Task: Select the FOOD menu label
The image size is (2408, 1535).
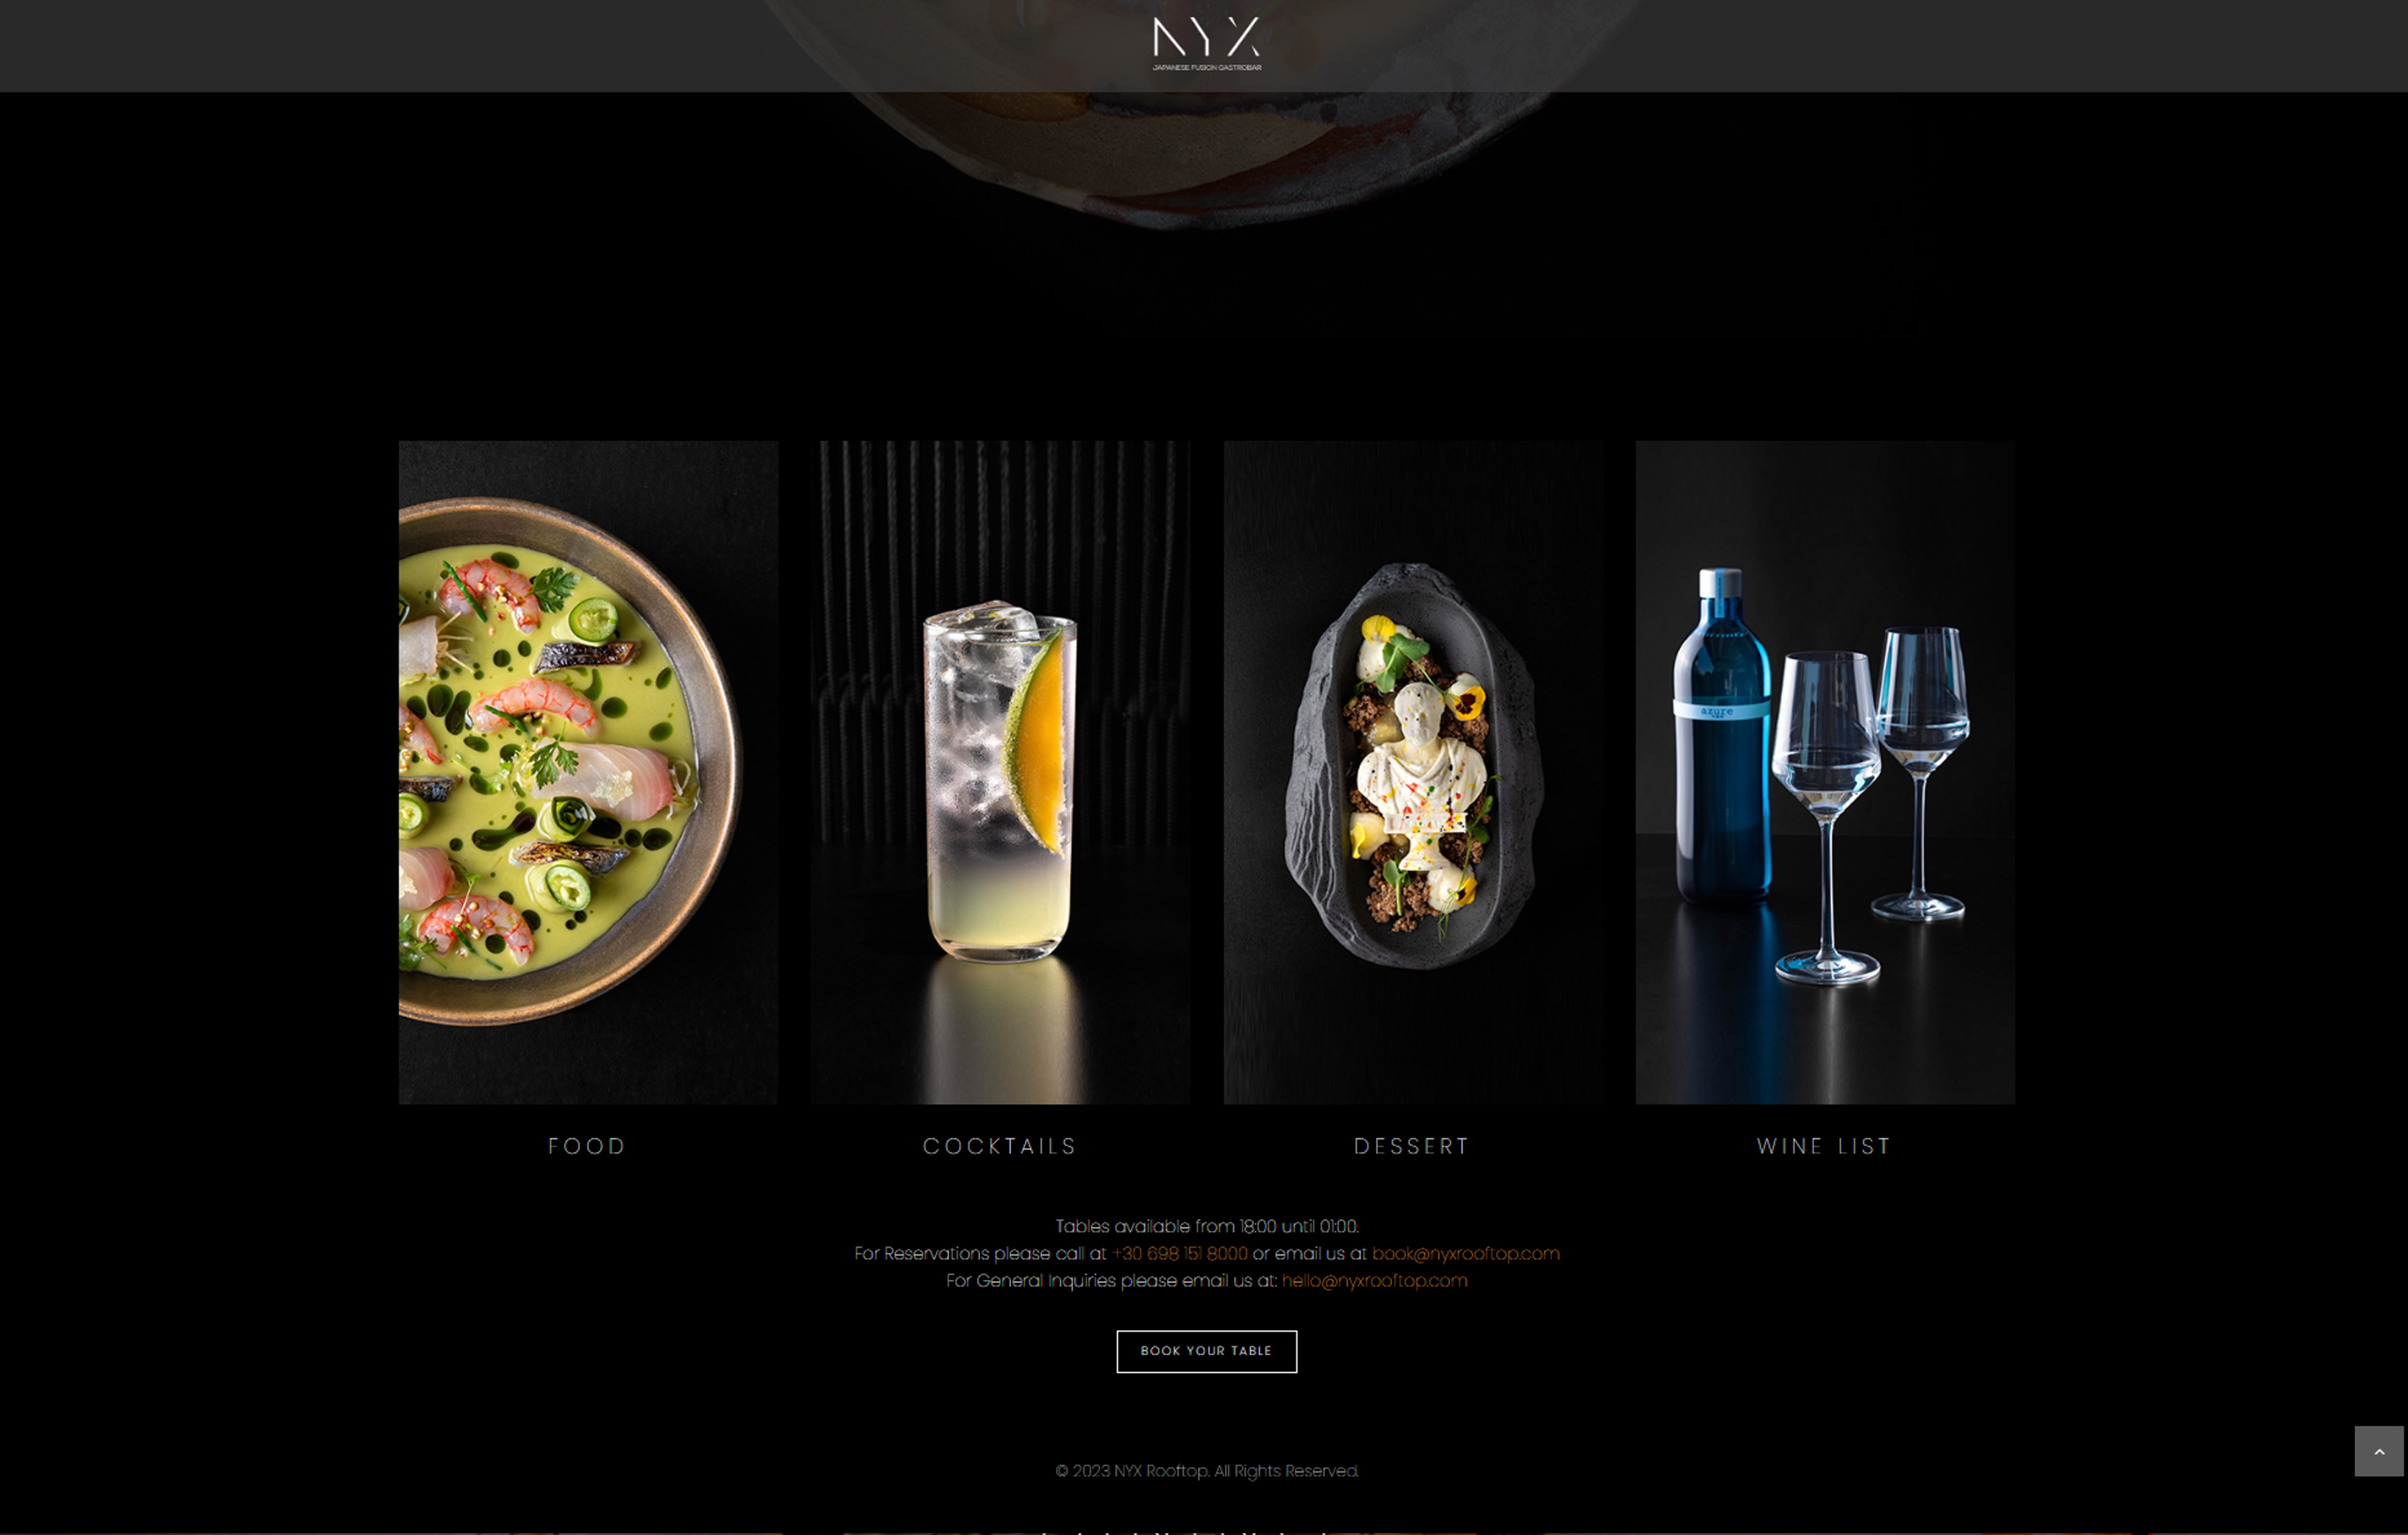Action: click(587, 1146)
